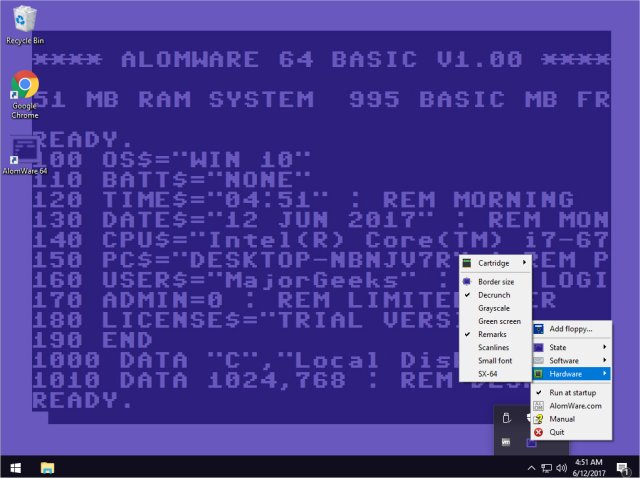Viewport: 640px width, 478px height.
Task: Open File Explorer from the taskbar
Action: point(47,468)
